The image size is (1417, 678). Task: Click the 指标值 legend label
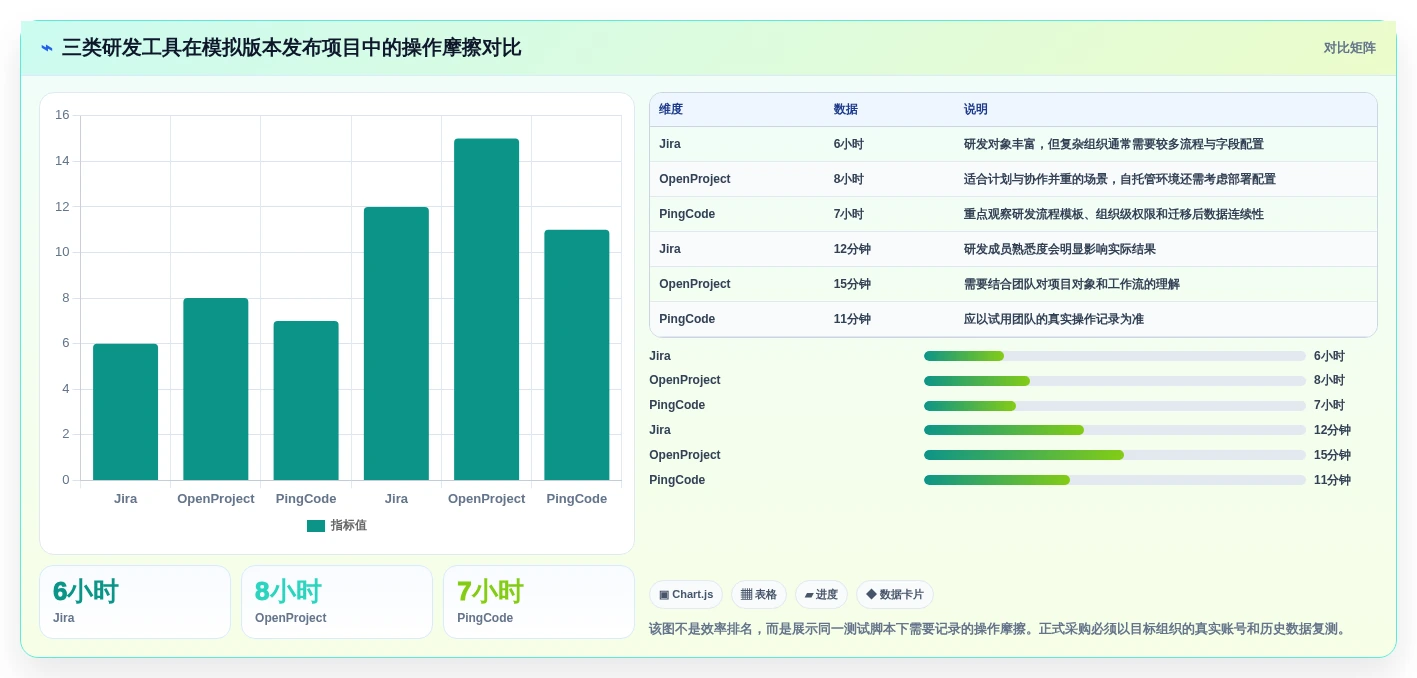[349, 526]
